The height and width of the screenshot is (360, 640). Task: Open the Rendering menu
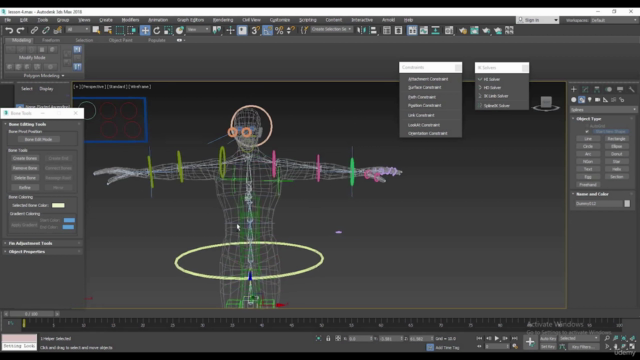[223, 20]
